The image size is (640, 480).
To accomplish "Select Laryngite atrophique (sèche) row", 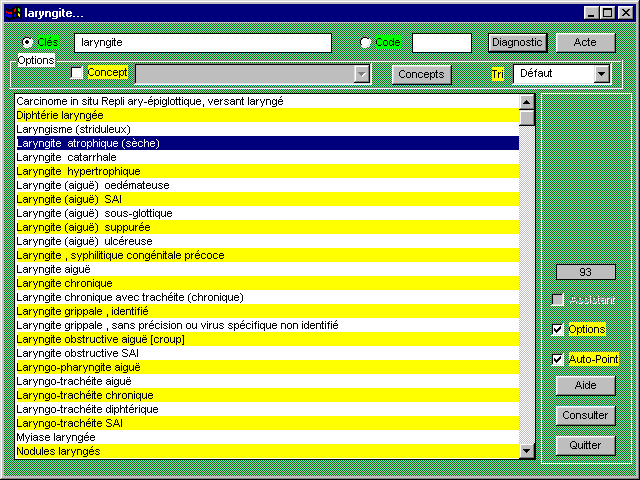I will click(267, 143).
